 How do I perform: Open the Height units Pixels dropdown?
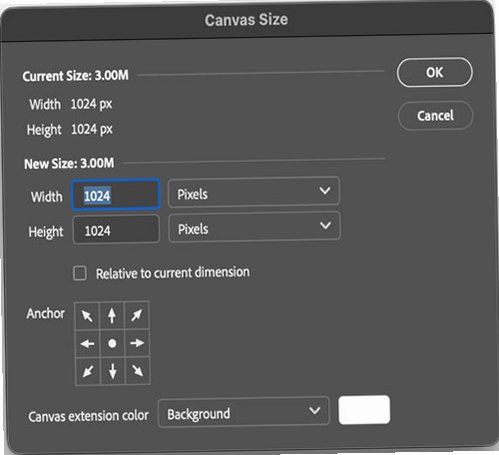[254, 227]
